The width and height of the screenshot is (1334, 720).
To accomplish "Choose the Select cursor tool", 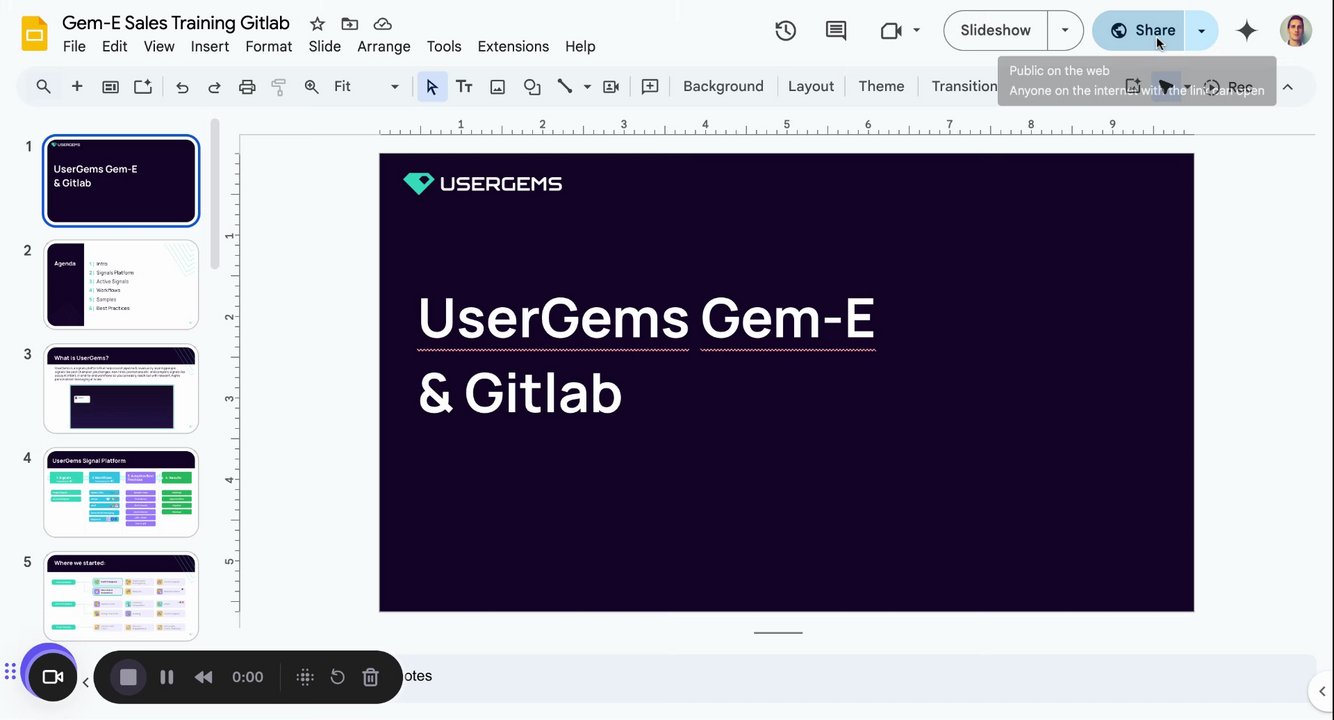I will click(x=432, y=87).
